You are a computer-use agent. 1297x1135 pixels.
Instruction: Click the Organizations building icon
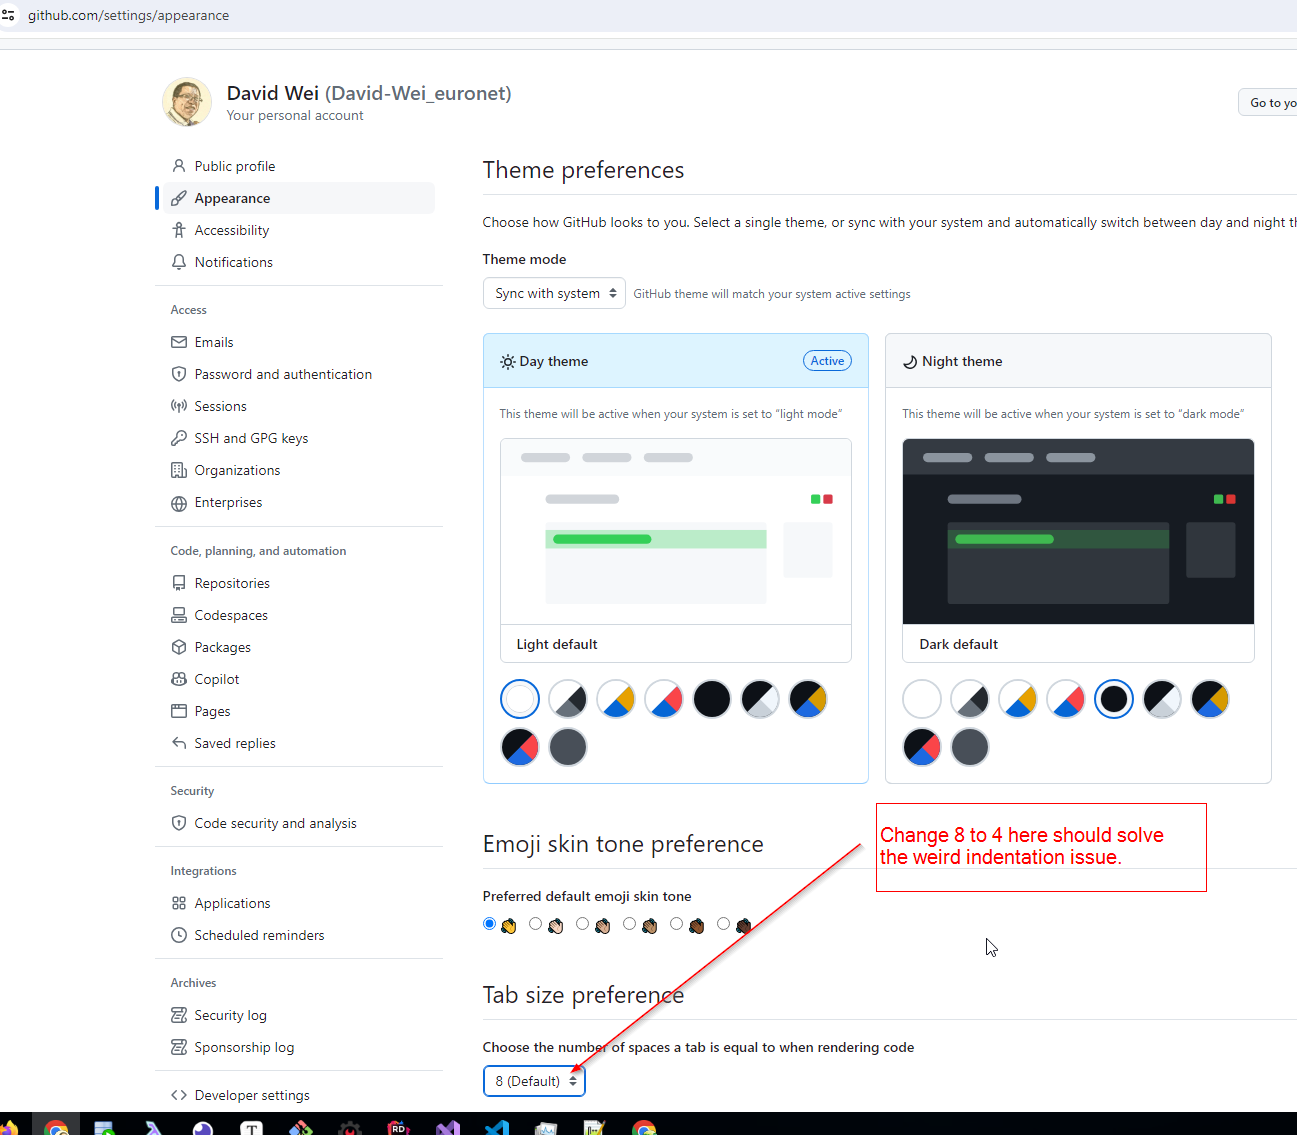click(178, 470)
